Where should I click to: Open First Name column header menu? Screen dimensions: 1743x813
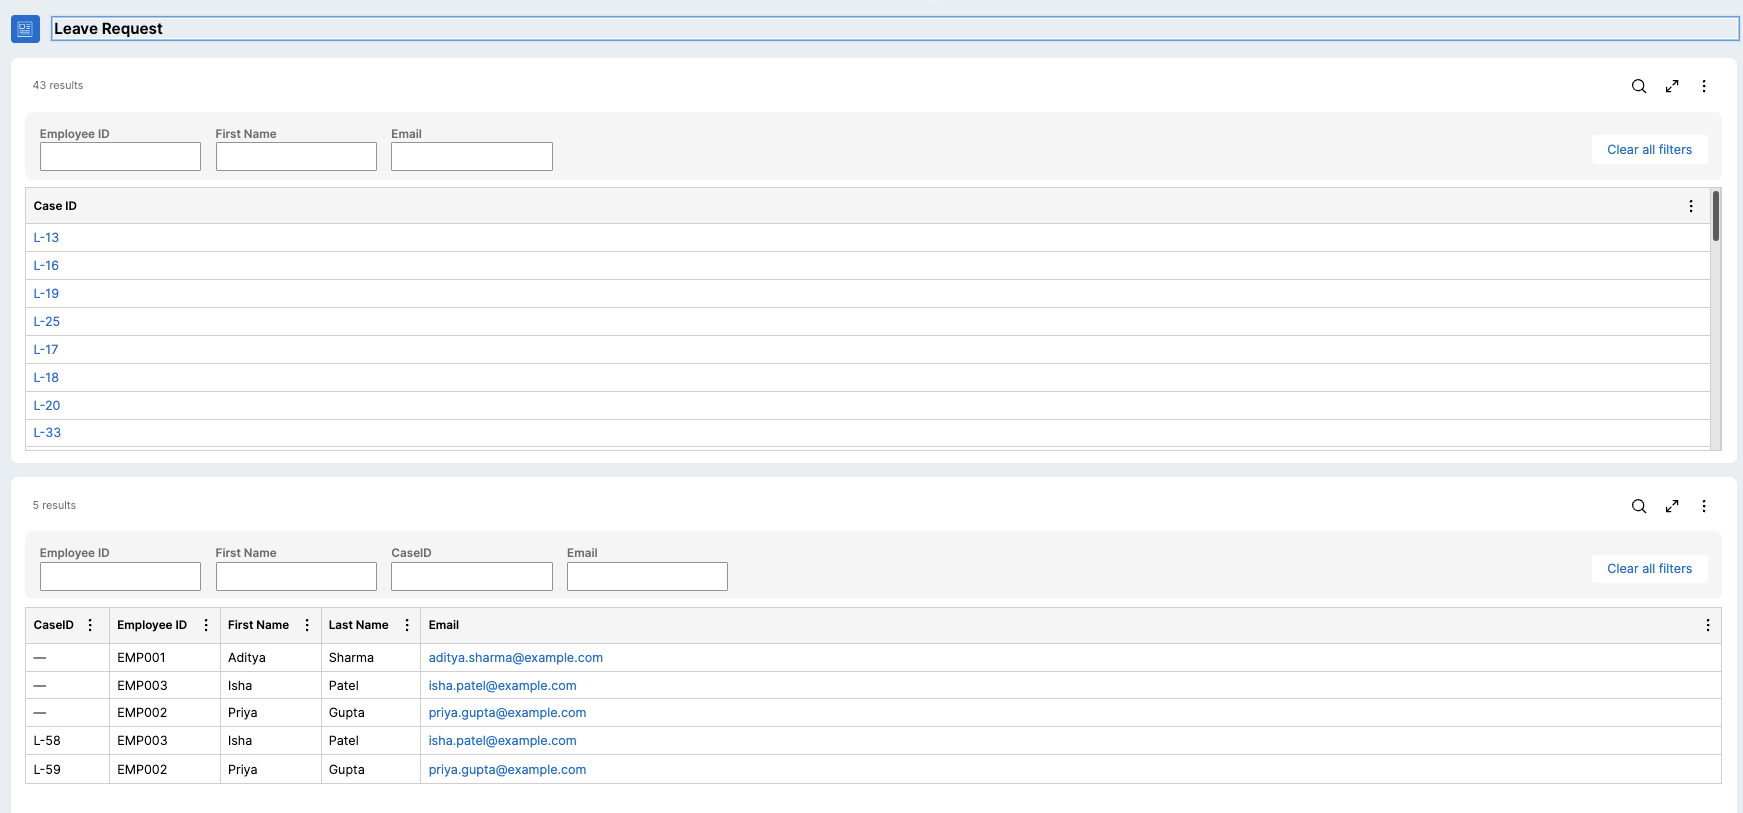307,625
